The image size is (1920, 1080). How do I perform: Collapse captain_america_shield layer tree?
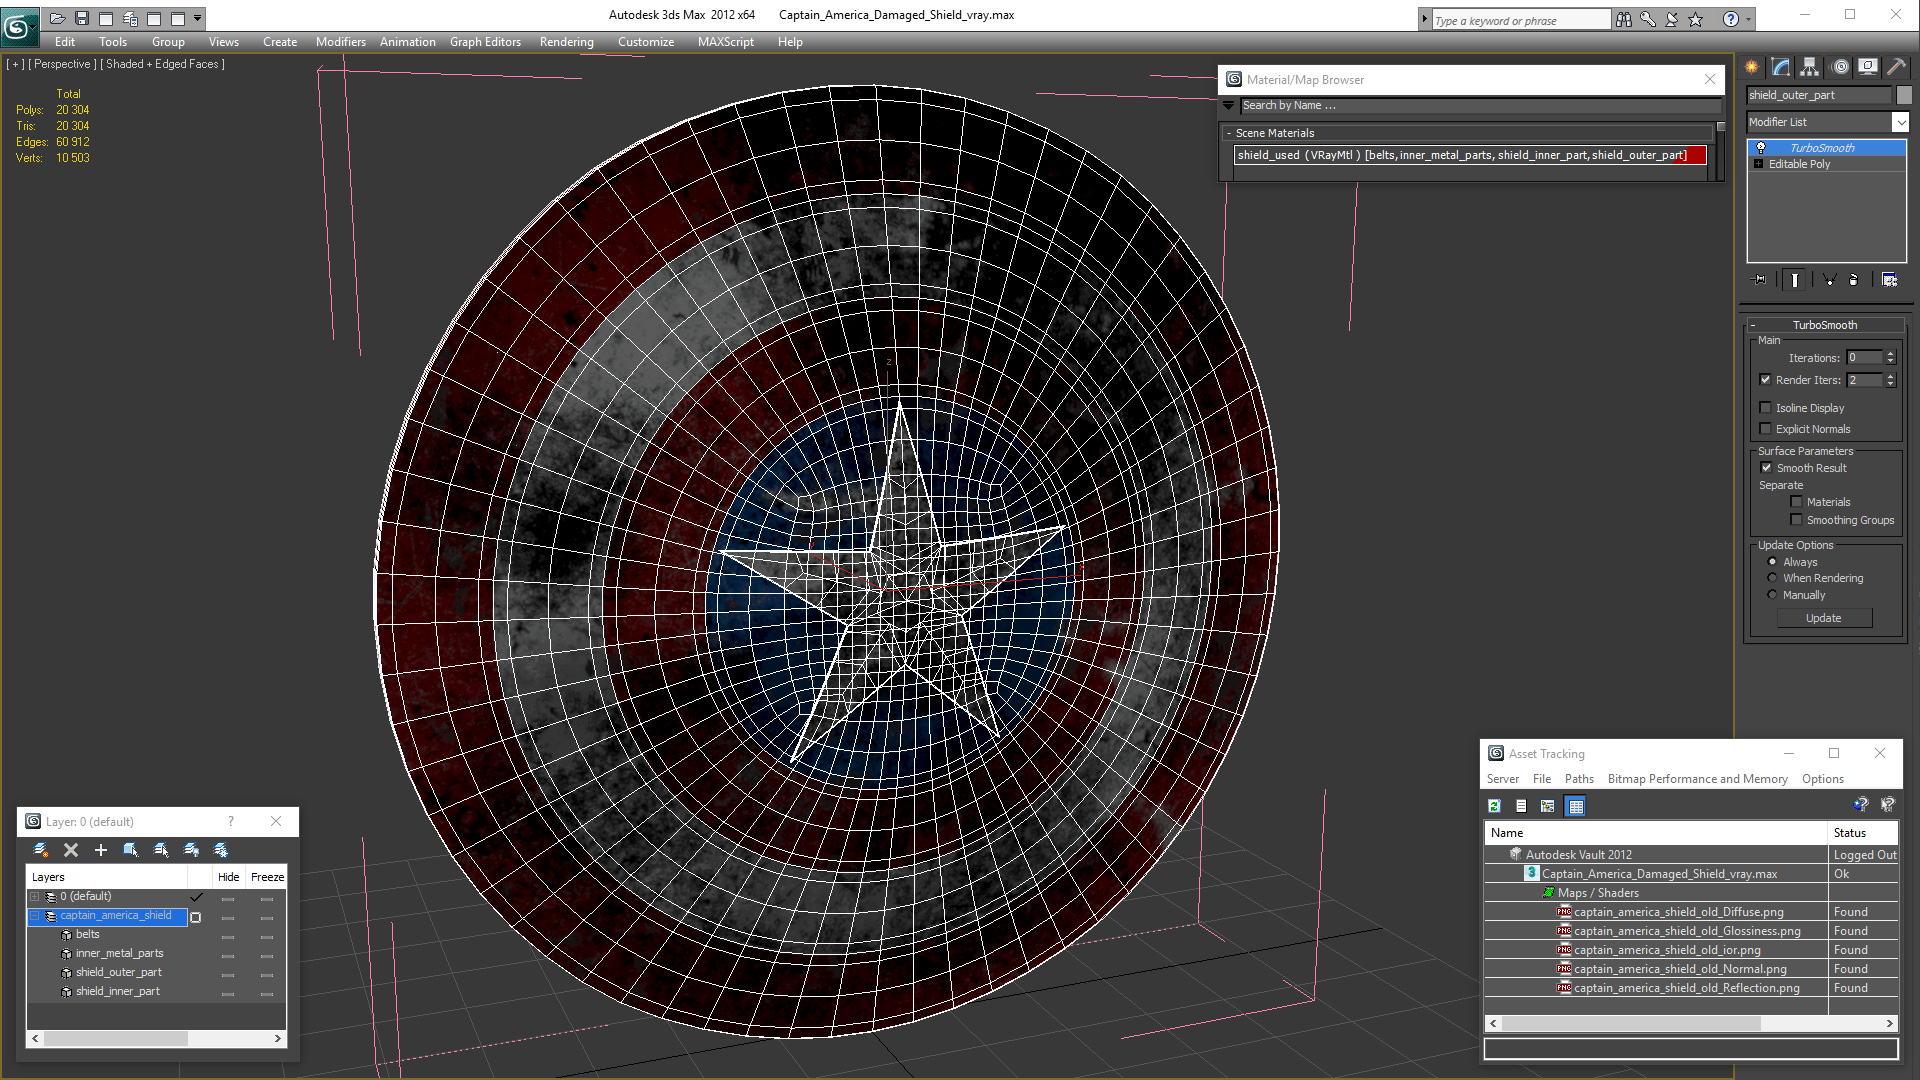(35, 916)
